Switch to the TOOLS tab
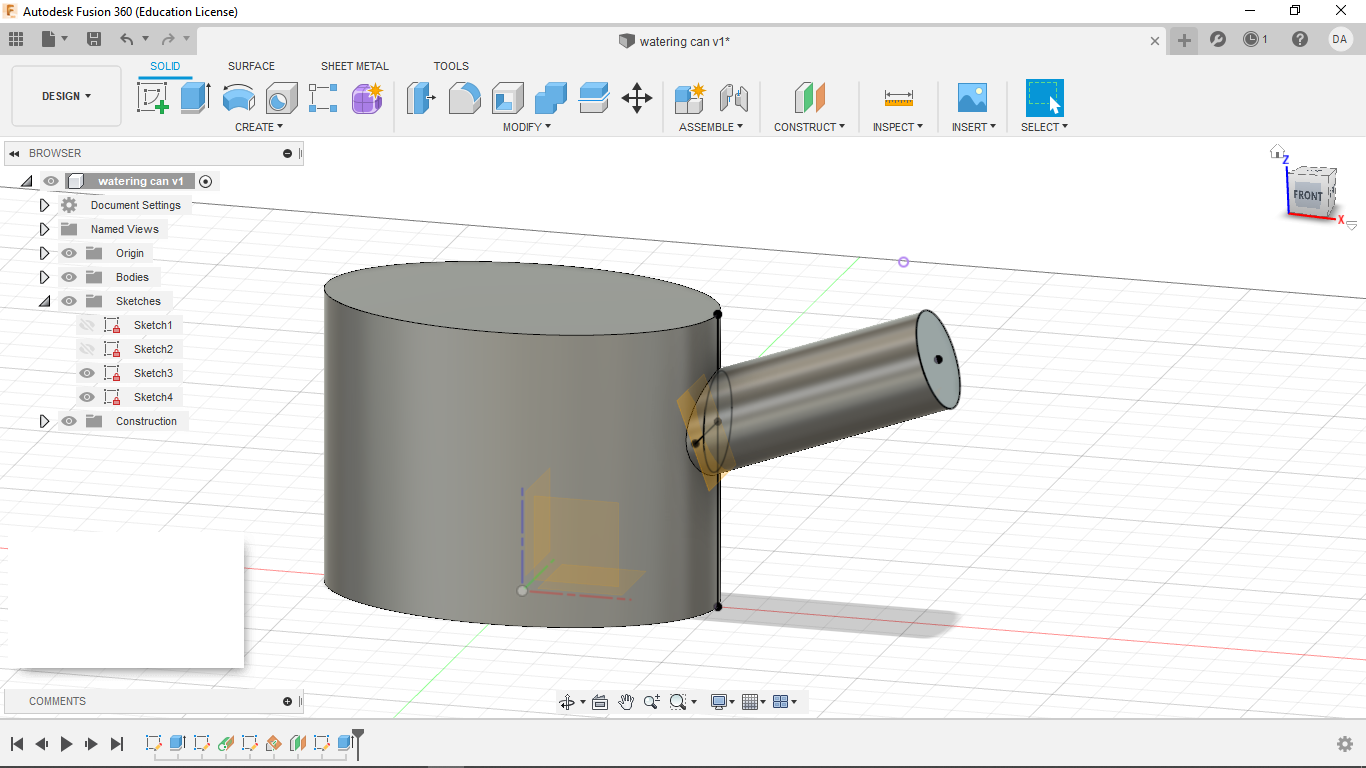The height and width of the screenshot is (768, 1366). click(x=451, y=66)
